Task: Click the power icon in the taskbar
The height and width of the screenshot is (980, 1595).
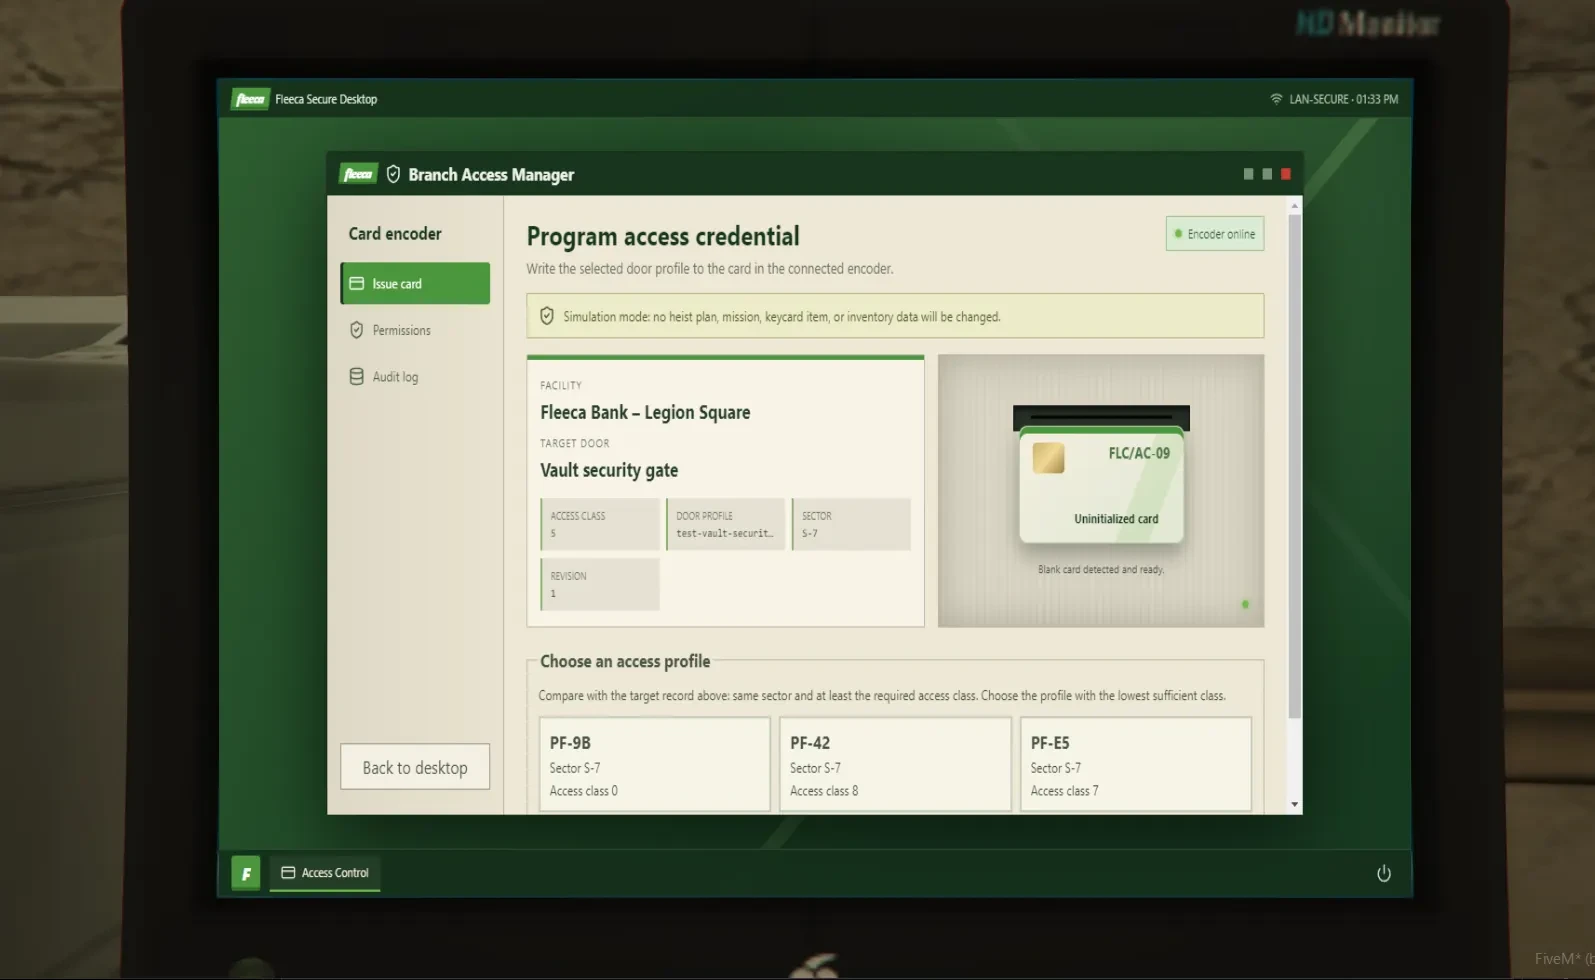Action: pos(1384,874)
